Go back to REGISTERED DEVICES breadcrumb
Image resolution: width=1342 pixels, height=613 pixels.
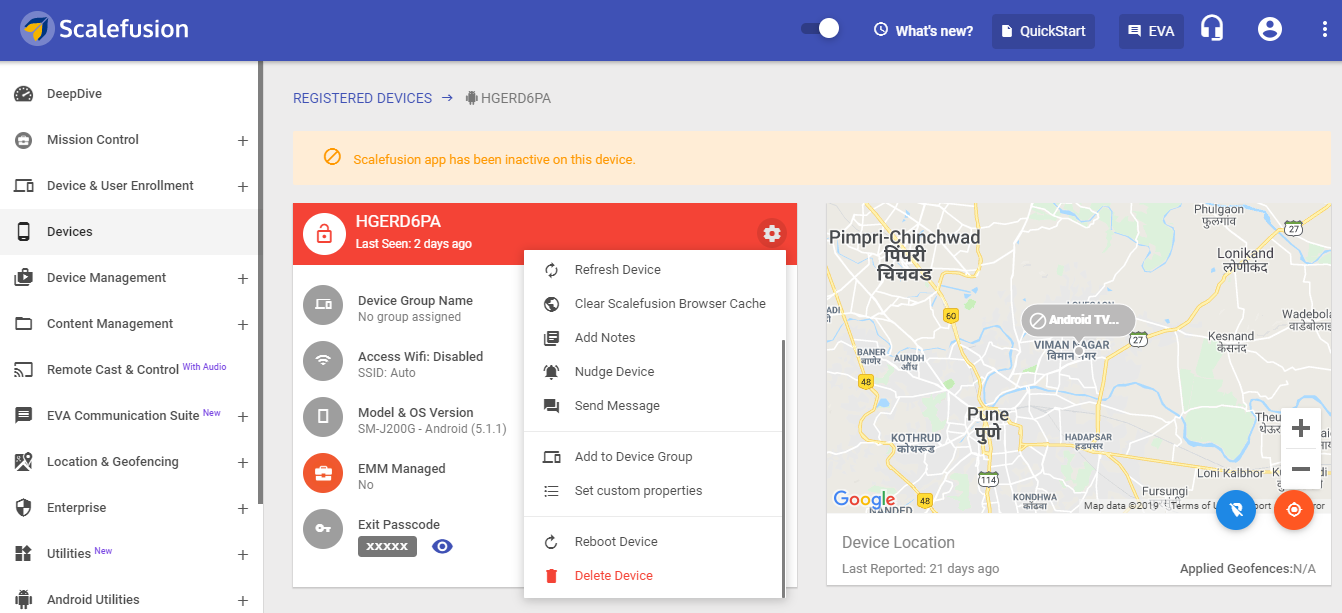point(362,98)
